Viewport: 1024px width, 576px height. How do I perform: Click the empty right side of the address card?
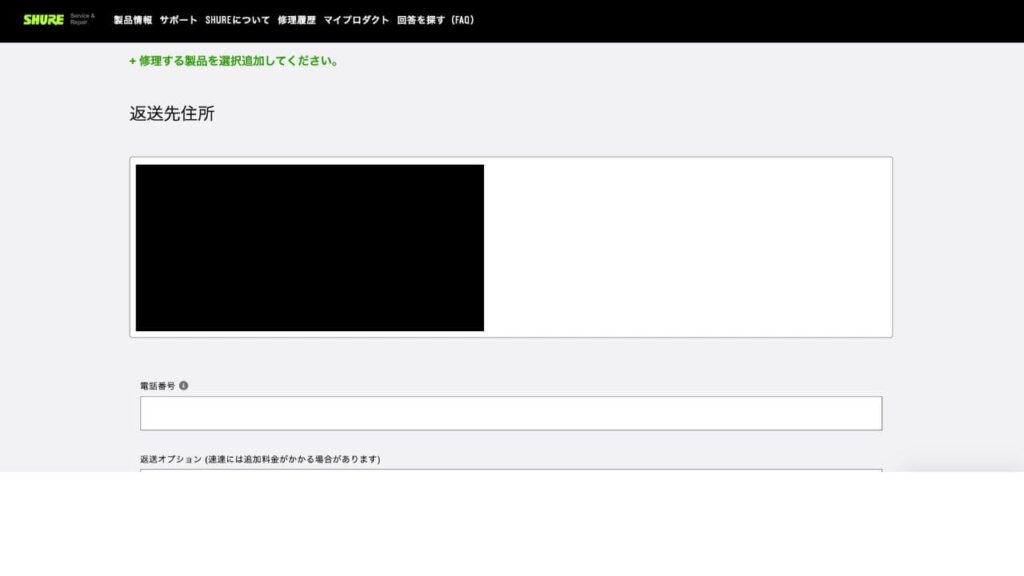coord(688,248)
